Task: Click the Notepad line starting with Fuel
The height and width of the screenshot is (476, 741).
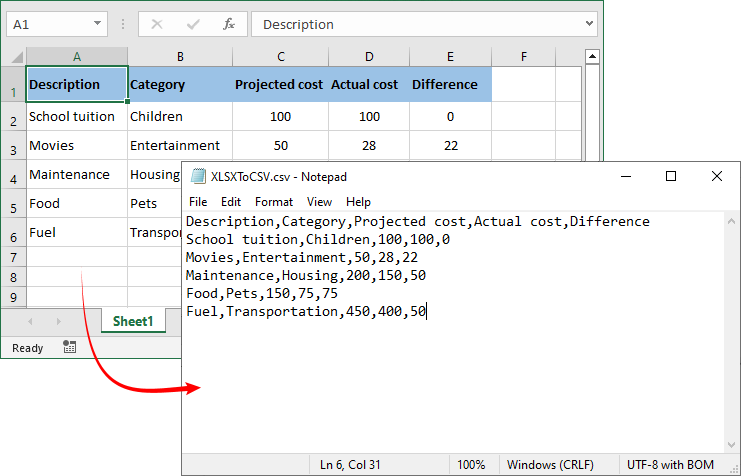Action: tap(306, 311)
